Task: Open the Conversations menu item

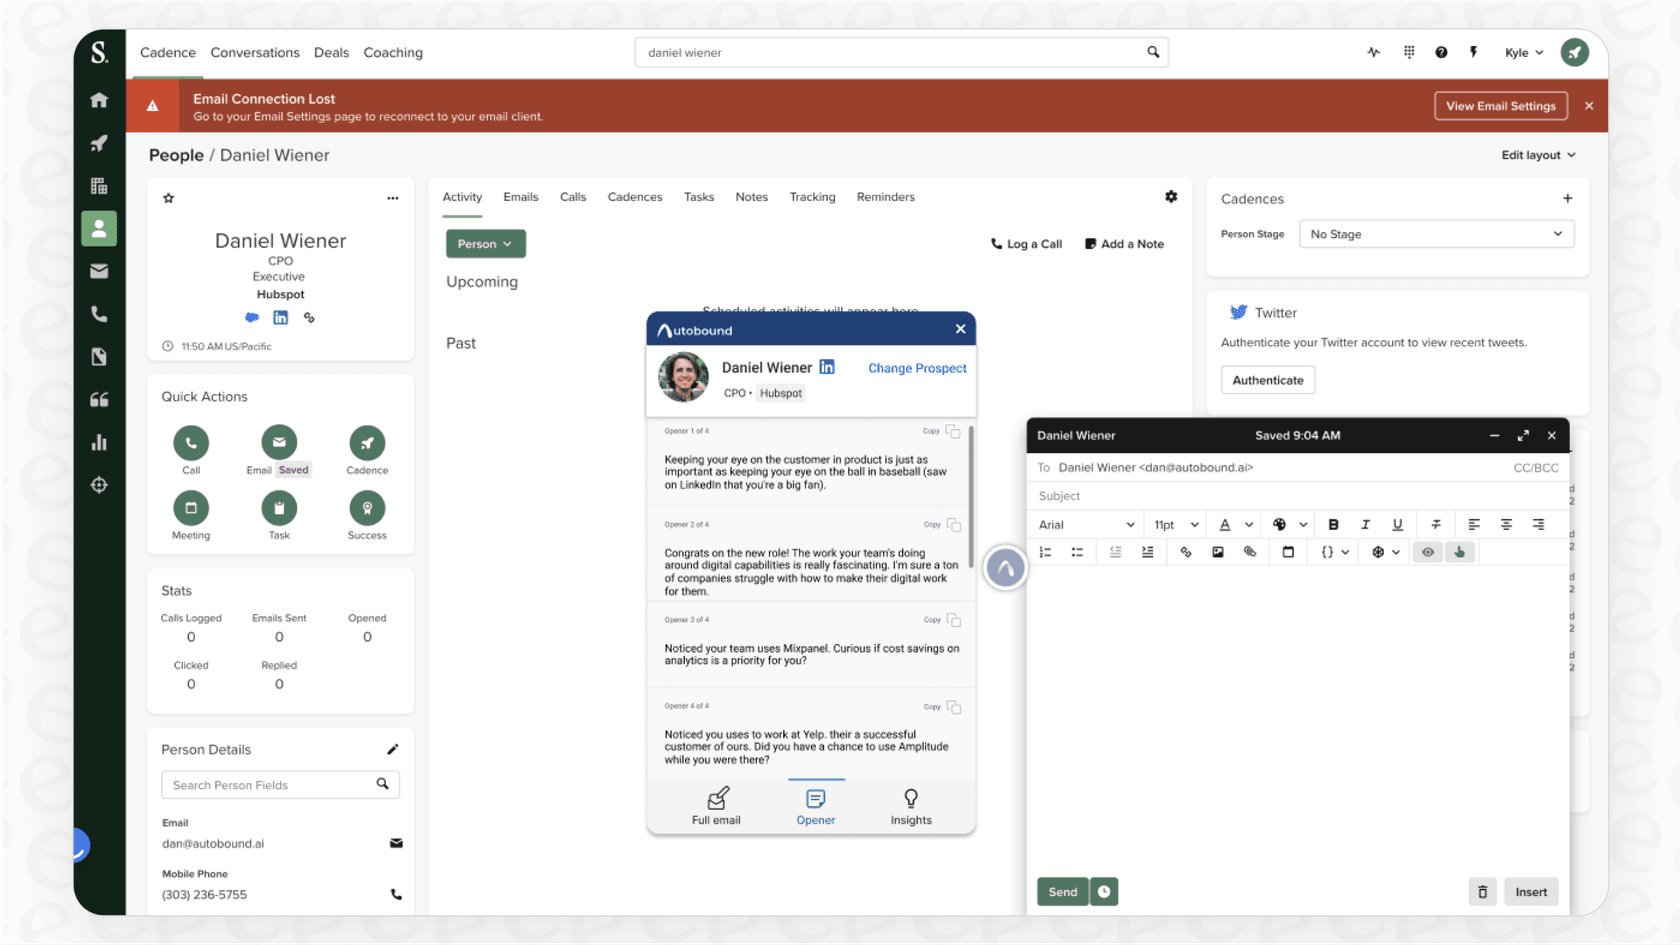Action: [255, 52]
